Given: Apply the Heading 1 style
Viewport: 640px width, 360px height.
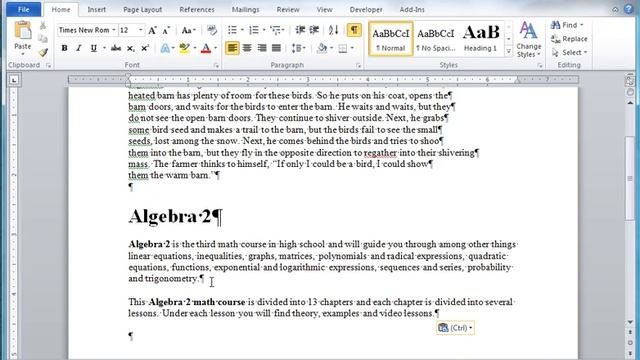Looking at the screenshot, I should coord(480,39).
